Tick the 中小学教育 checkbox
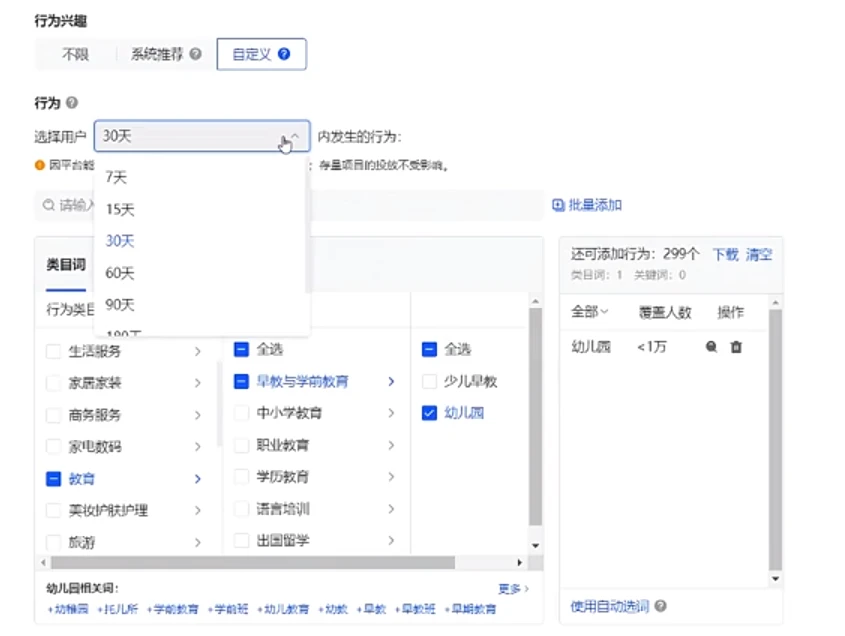The width and height of the screenshot is (845, 636). (241, 412)
